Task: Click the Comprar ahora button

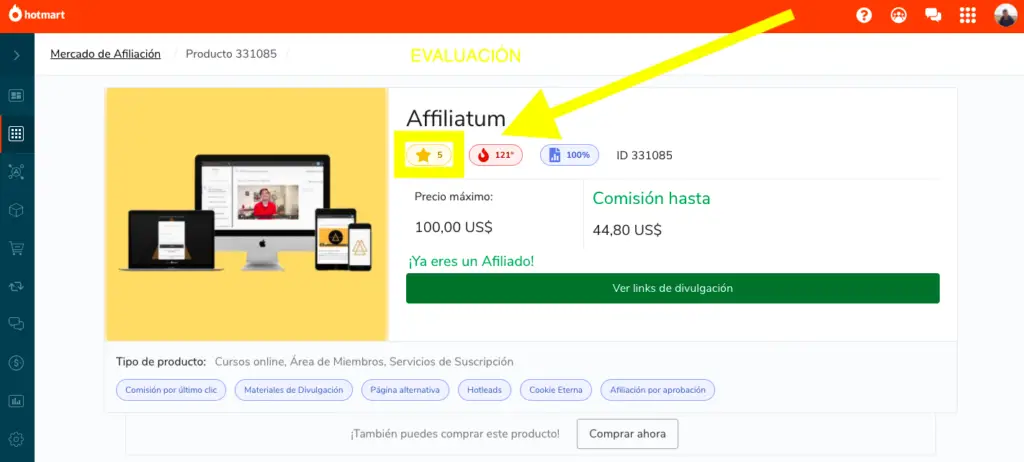Action: pyautogui.click(x=628, y=434)
